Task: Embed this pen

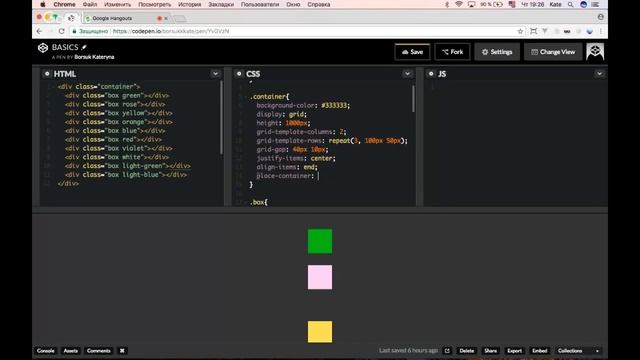Action: (x=539, y=351)
